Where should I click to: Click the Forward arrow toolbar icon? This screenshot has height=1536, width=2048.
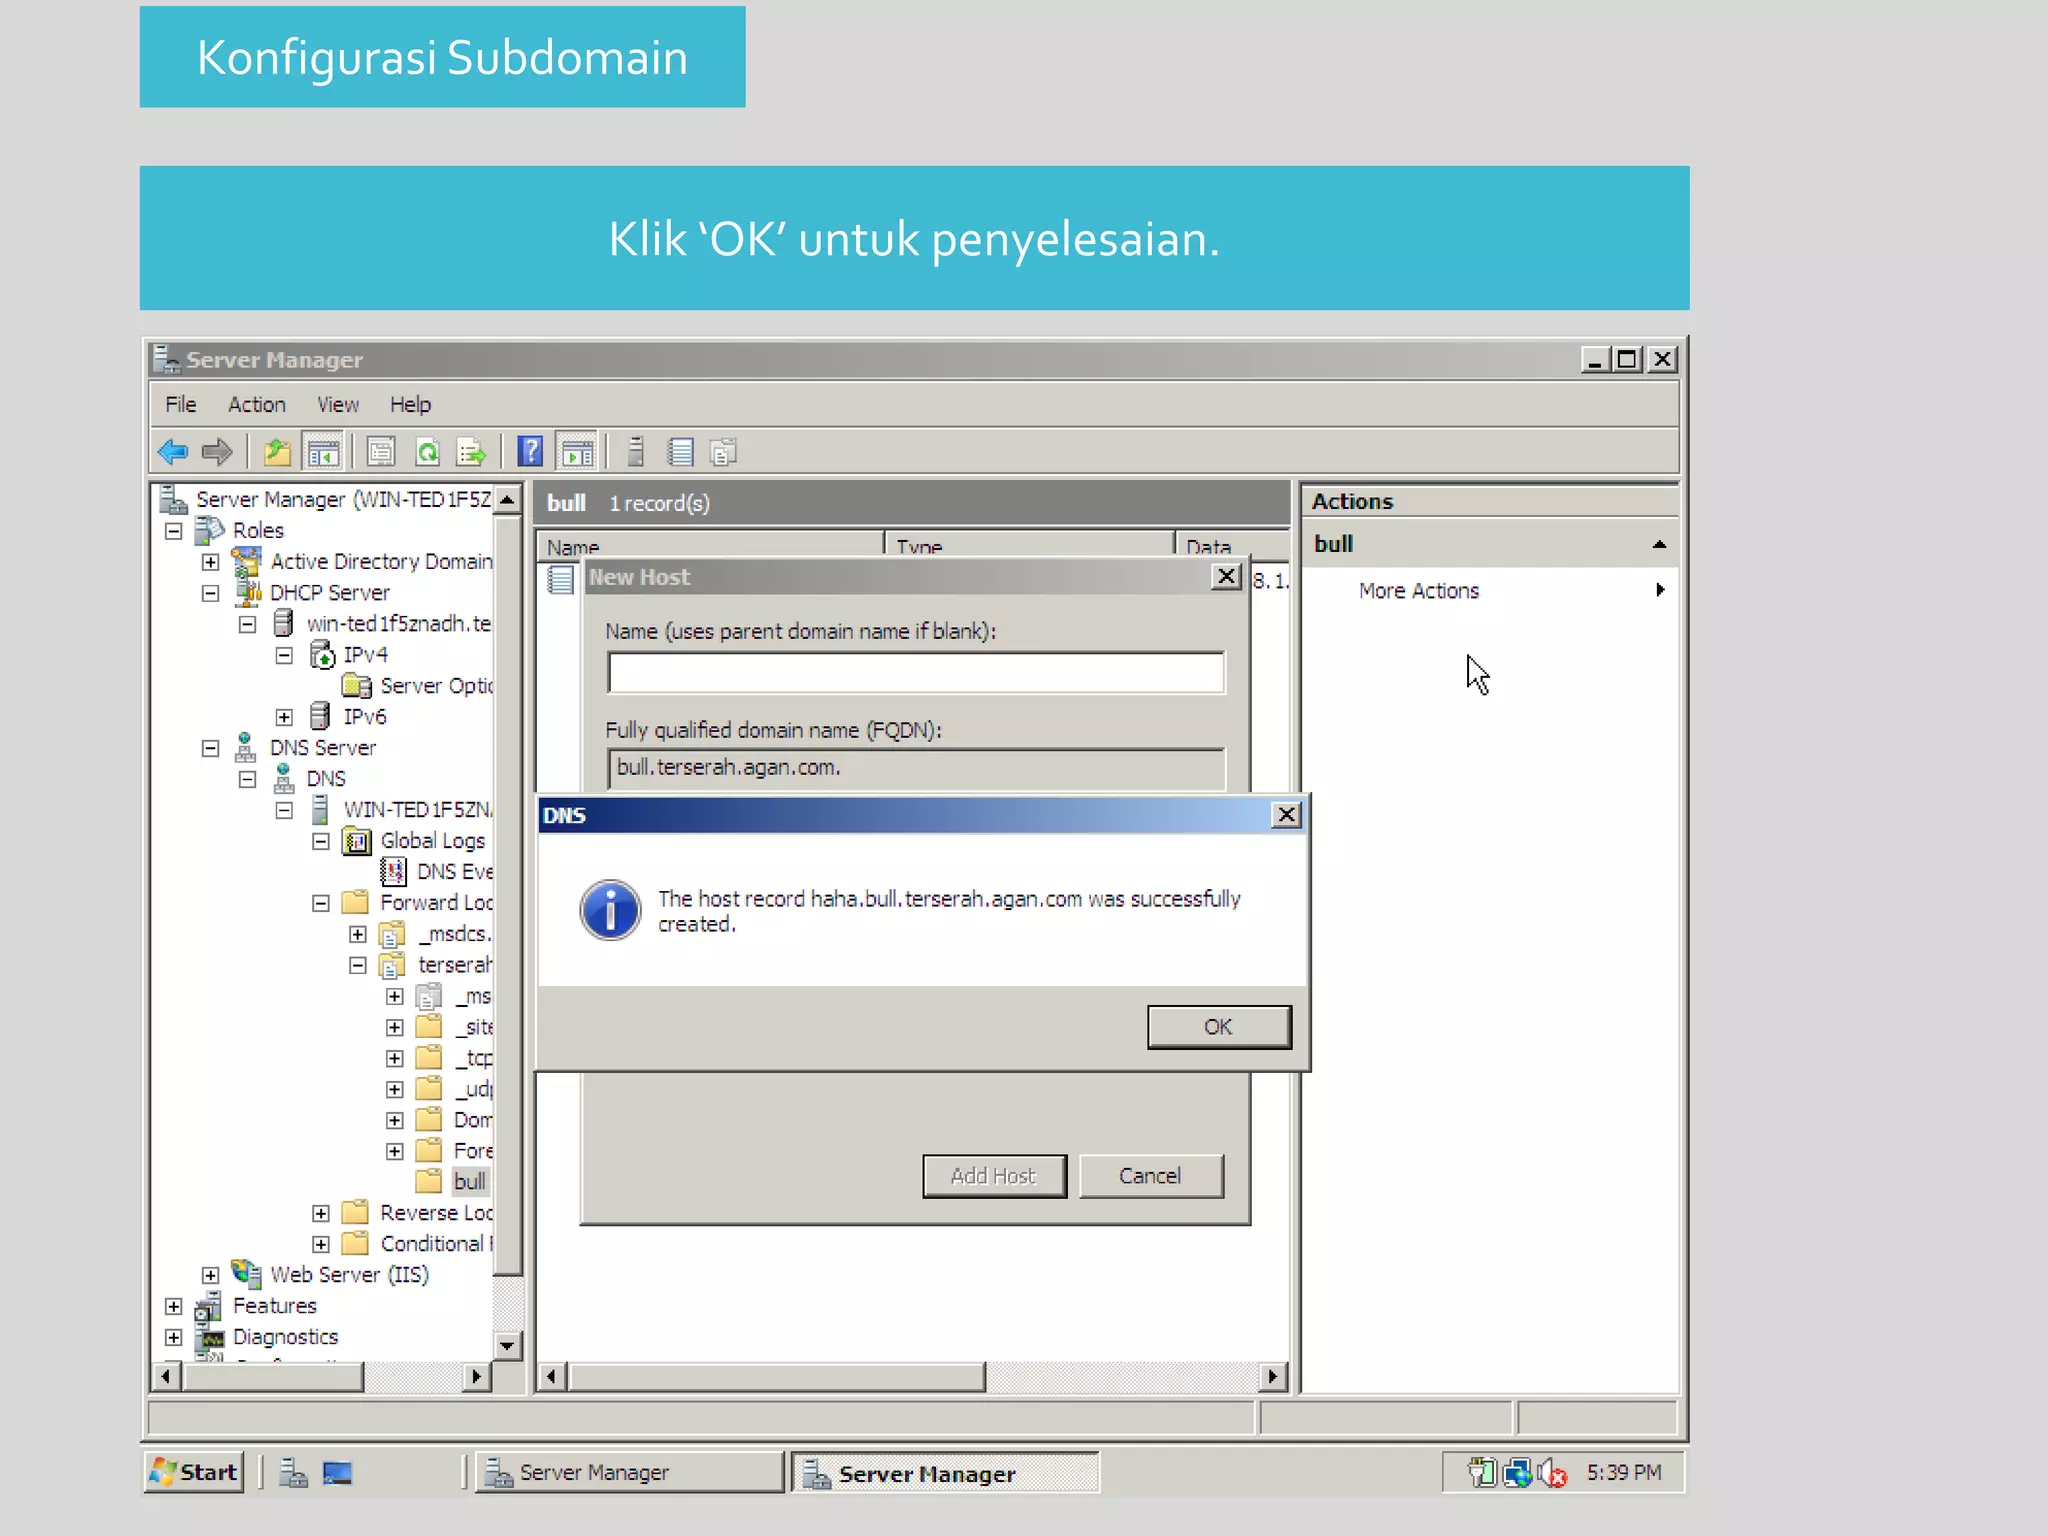(217, 452)
